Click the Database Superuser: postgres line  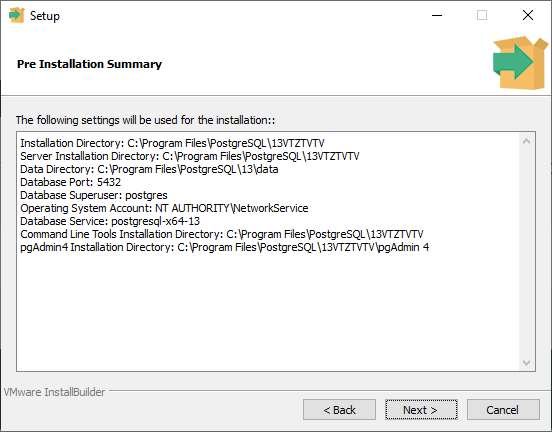click(x=94, y=195)
